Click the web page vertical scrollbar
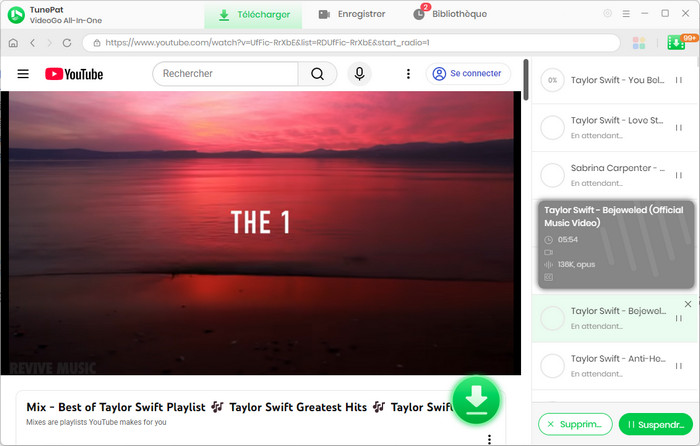Image resolution: width=700 pixels, height=446 pixels. coord(526,79)
